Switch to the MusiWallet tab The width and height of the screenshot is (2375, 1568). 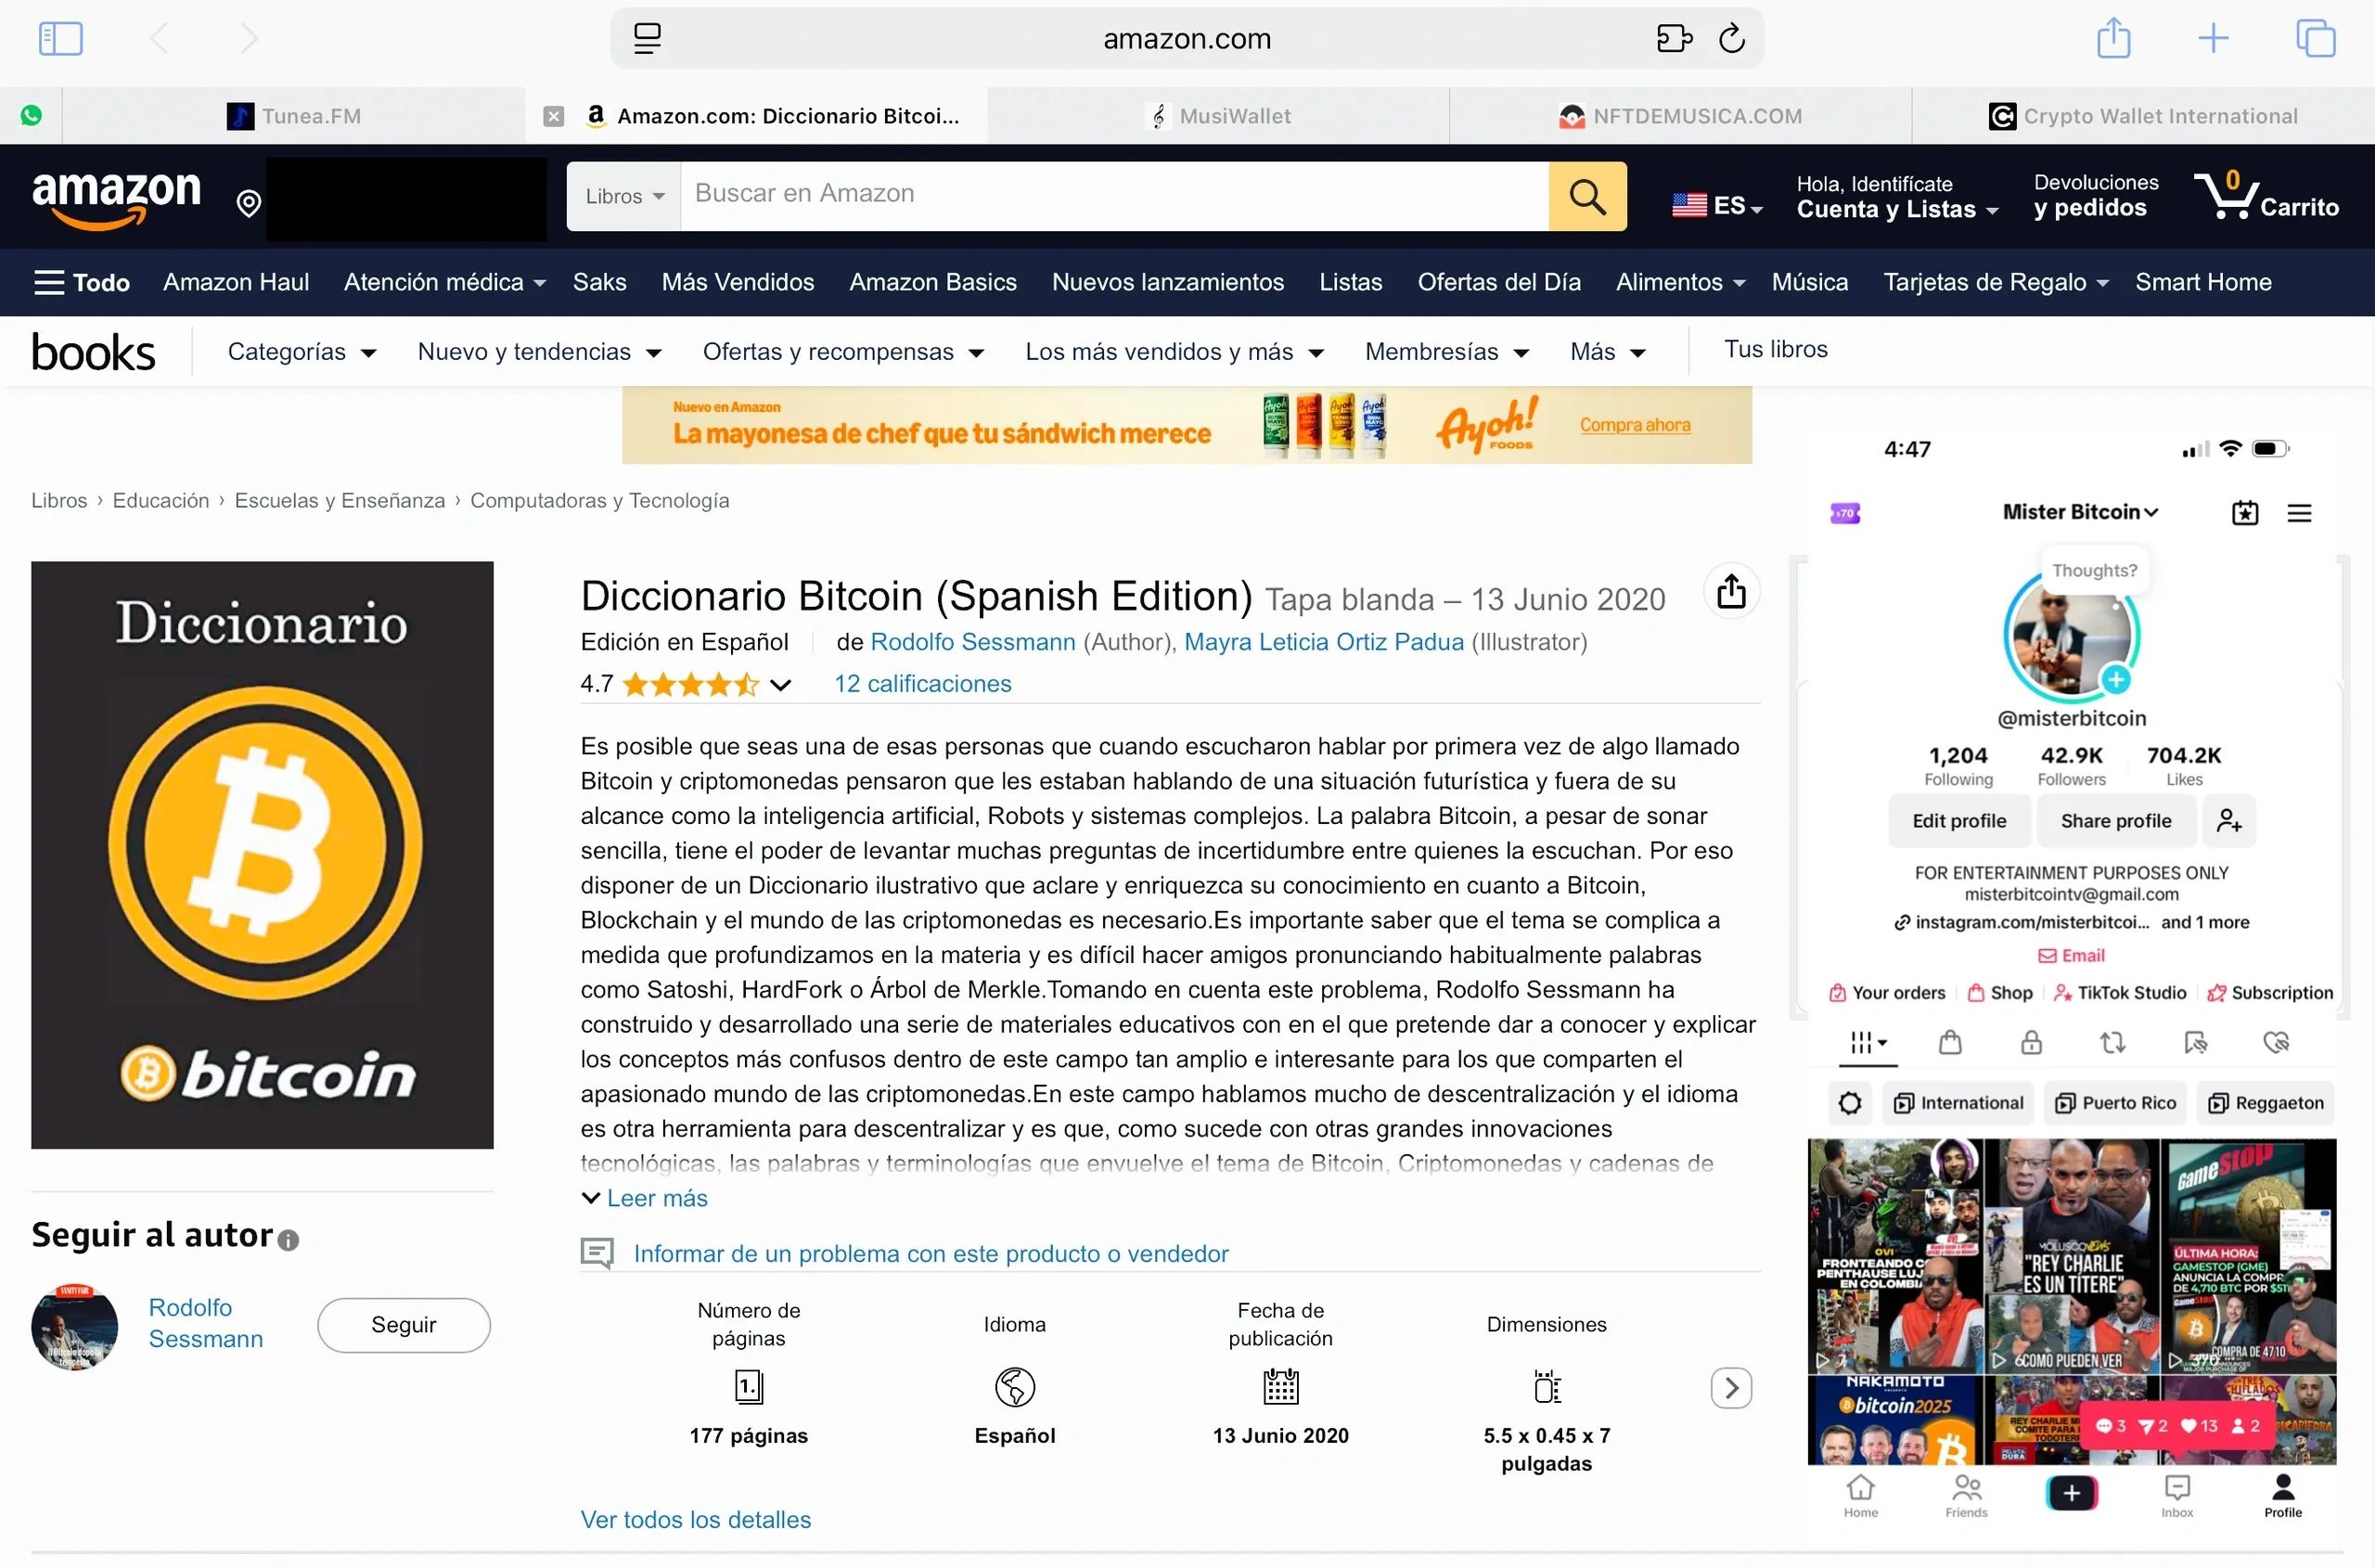tap(1218, 116)
